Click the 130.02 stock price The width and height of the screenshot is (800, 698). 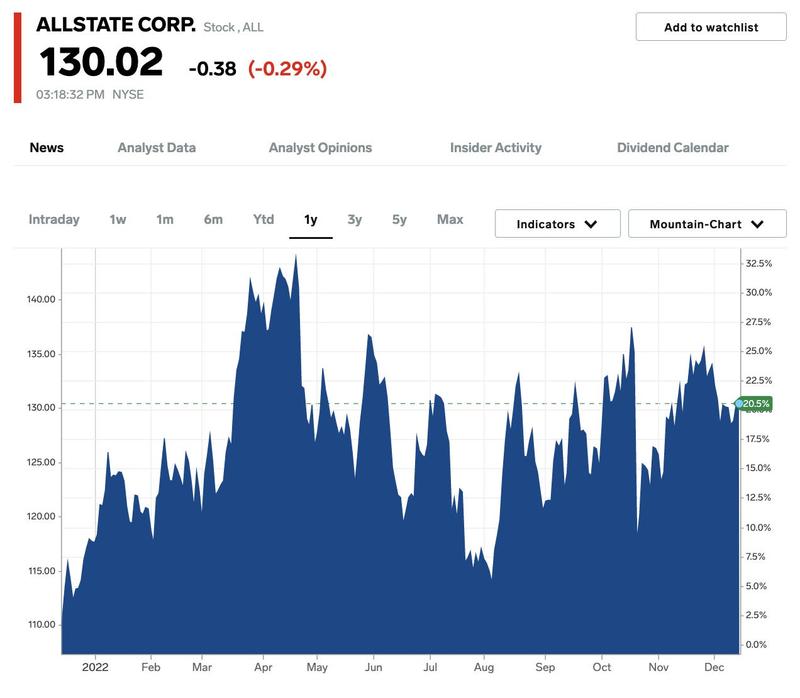tap(101, 62)
